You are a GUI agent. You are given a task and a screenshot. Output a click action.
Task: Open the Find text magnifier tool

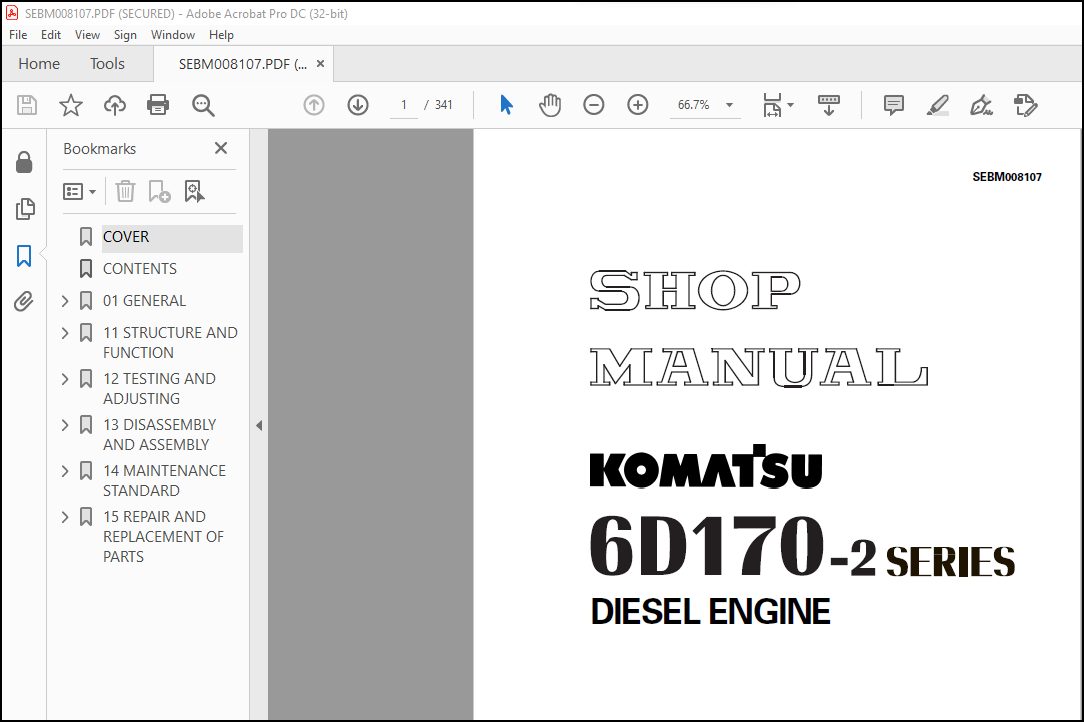(203, 105)
